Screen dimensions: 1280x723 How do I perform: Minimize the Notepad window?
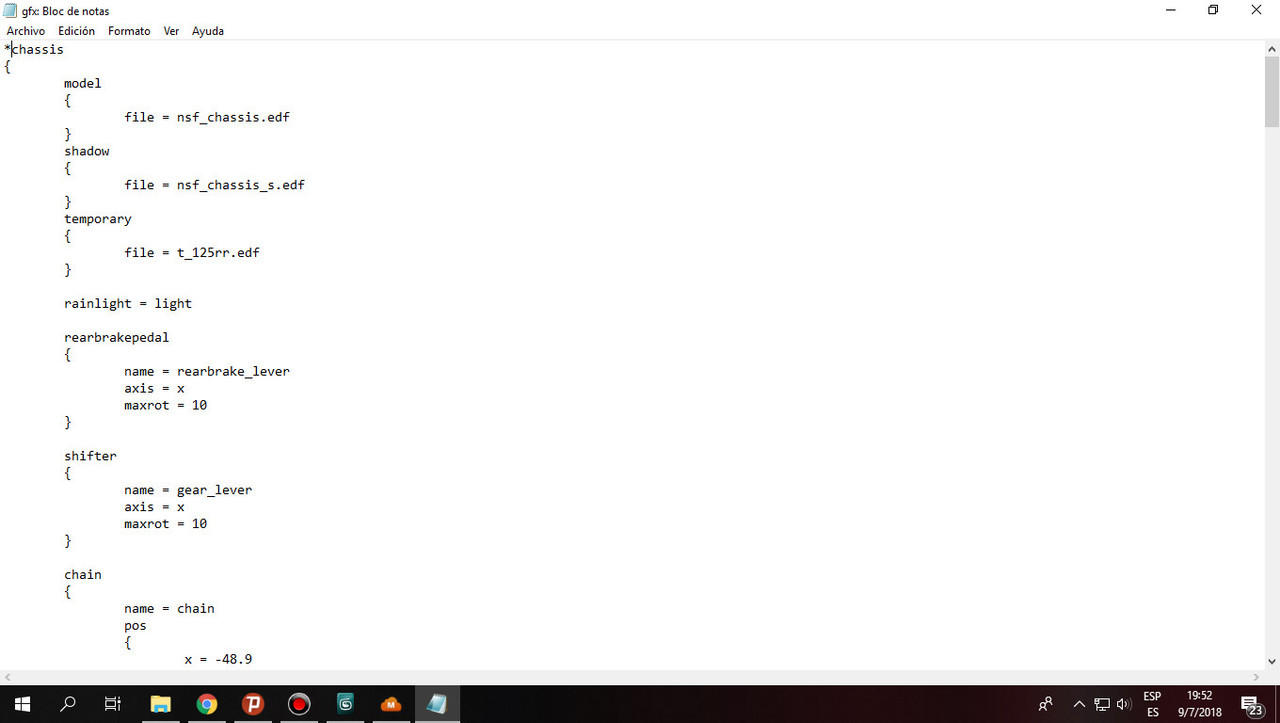click(1170, 10)
